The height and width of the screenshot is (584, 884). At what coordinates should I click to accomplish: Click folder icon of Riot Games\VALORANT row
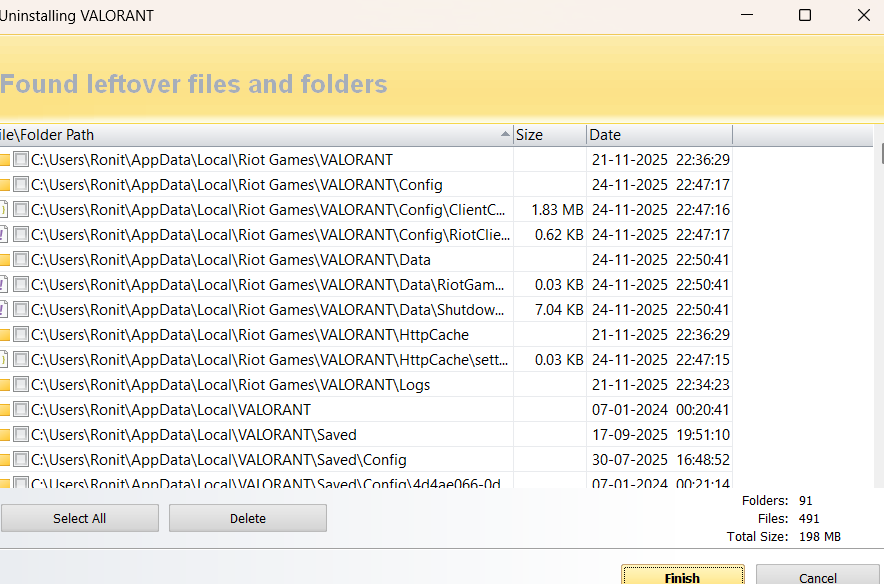pos(5,160)
